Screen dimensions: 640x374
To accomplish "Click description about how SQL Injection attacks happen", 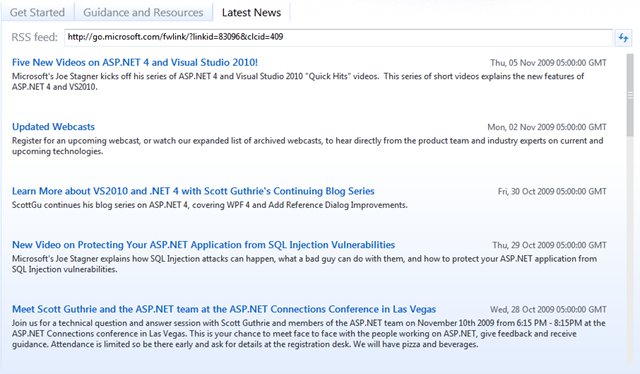I will point(304,264).
